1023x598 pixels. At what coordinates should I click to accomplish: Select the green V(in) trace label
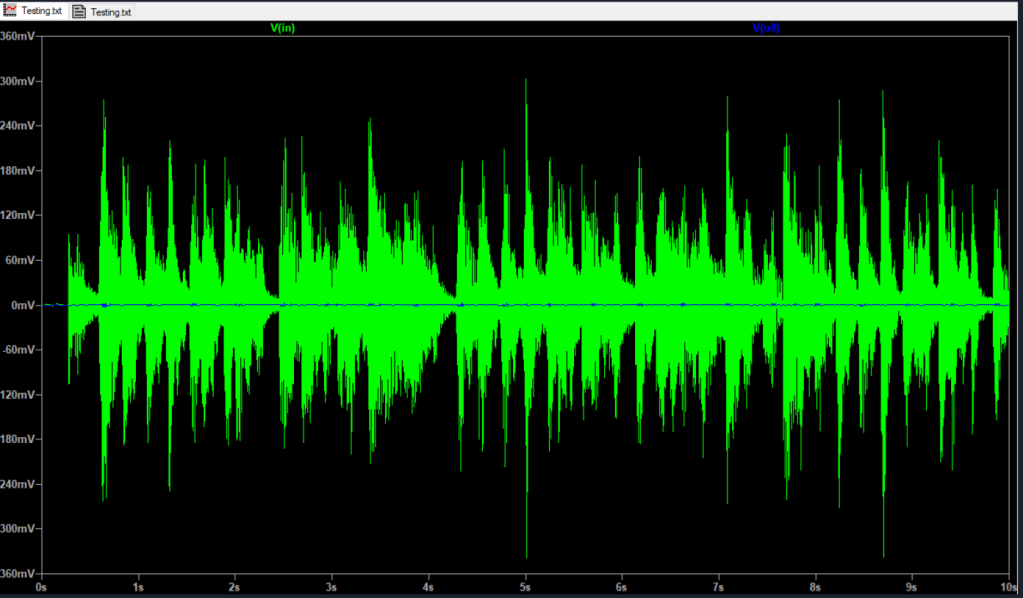click(282, 29)
